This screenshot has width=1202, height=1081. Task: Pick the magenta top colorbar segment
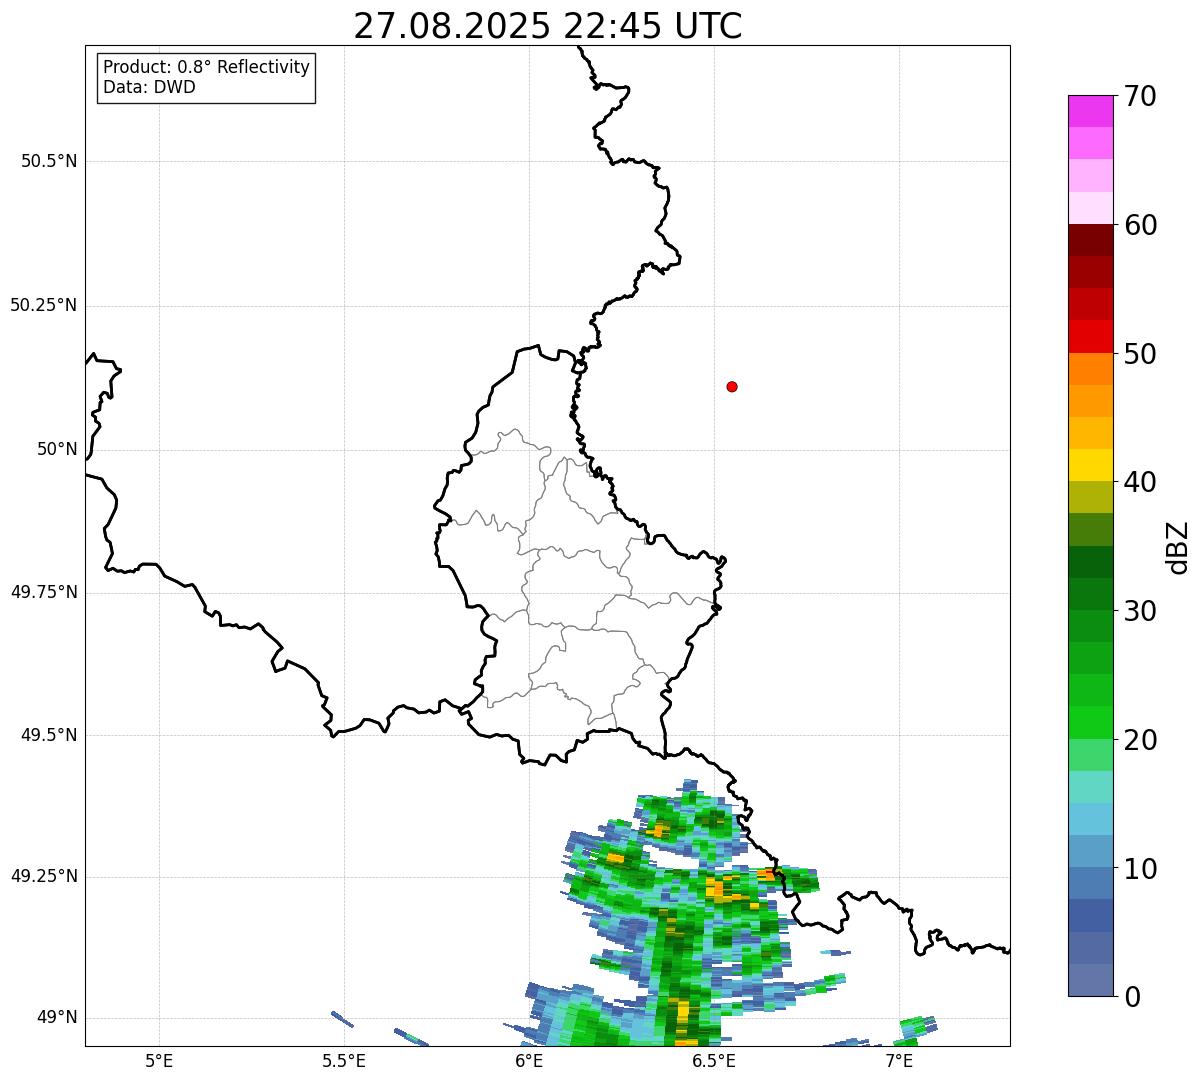coord(1091,111)
